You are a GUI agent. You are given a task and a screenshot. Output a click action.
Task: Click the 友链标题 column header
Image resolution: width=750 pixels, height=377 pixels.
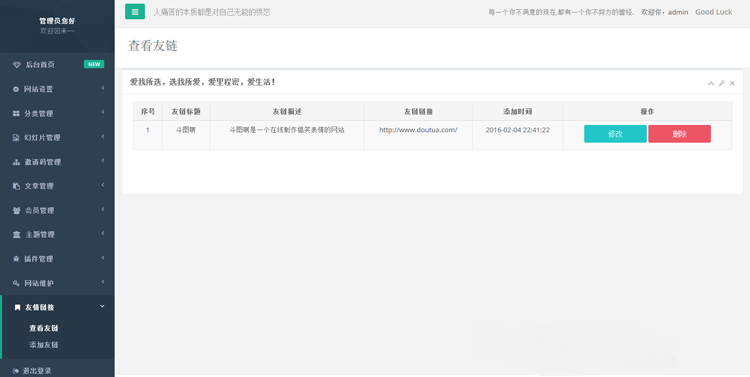pos(186,111)
